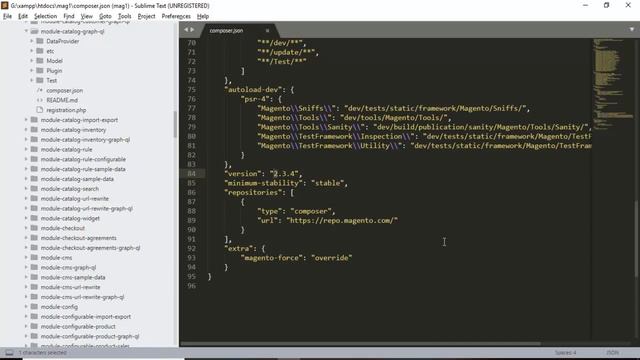The height and width of the screenshot is (360, 640).
Task: Expand the module-cms folder
Action: [x=26, y=258]
